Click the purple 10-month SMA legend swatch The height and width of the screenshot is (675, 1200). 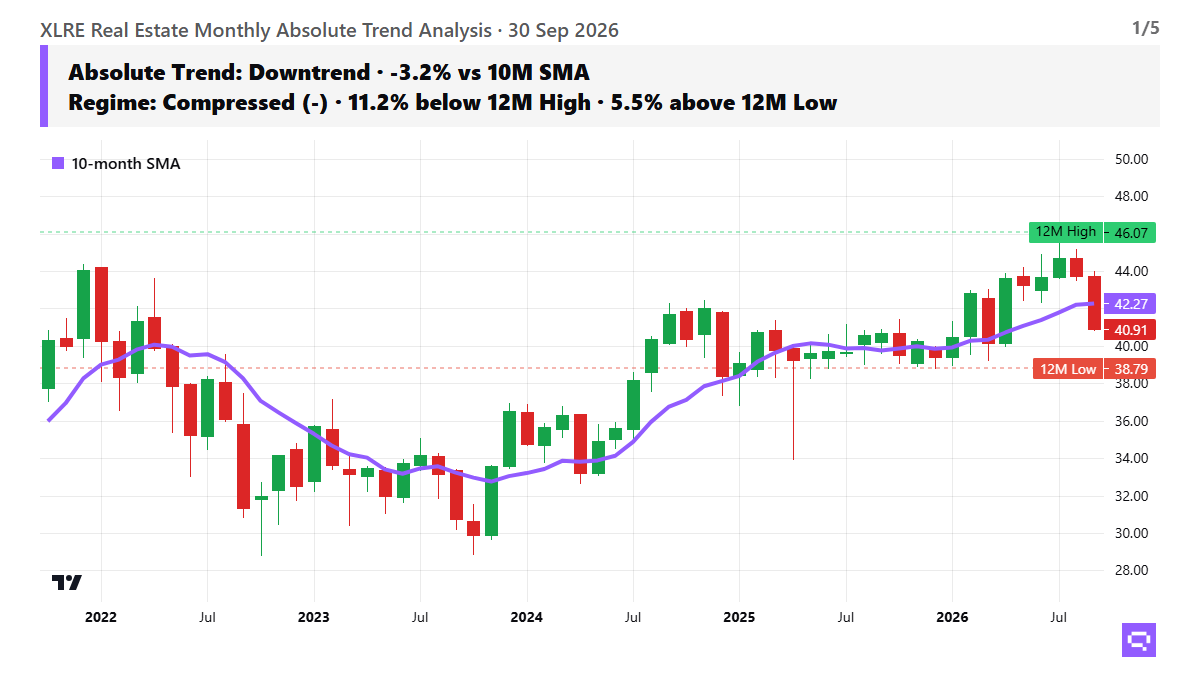[58, 163]
